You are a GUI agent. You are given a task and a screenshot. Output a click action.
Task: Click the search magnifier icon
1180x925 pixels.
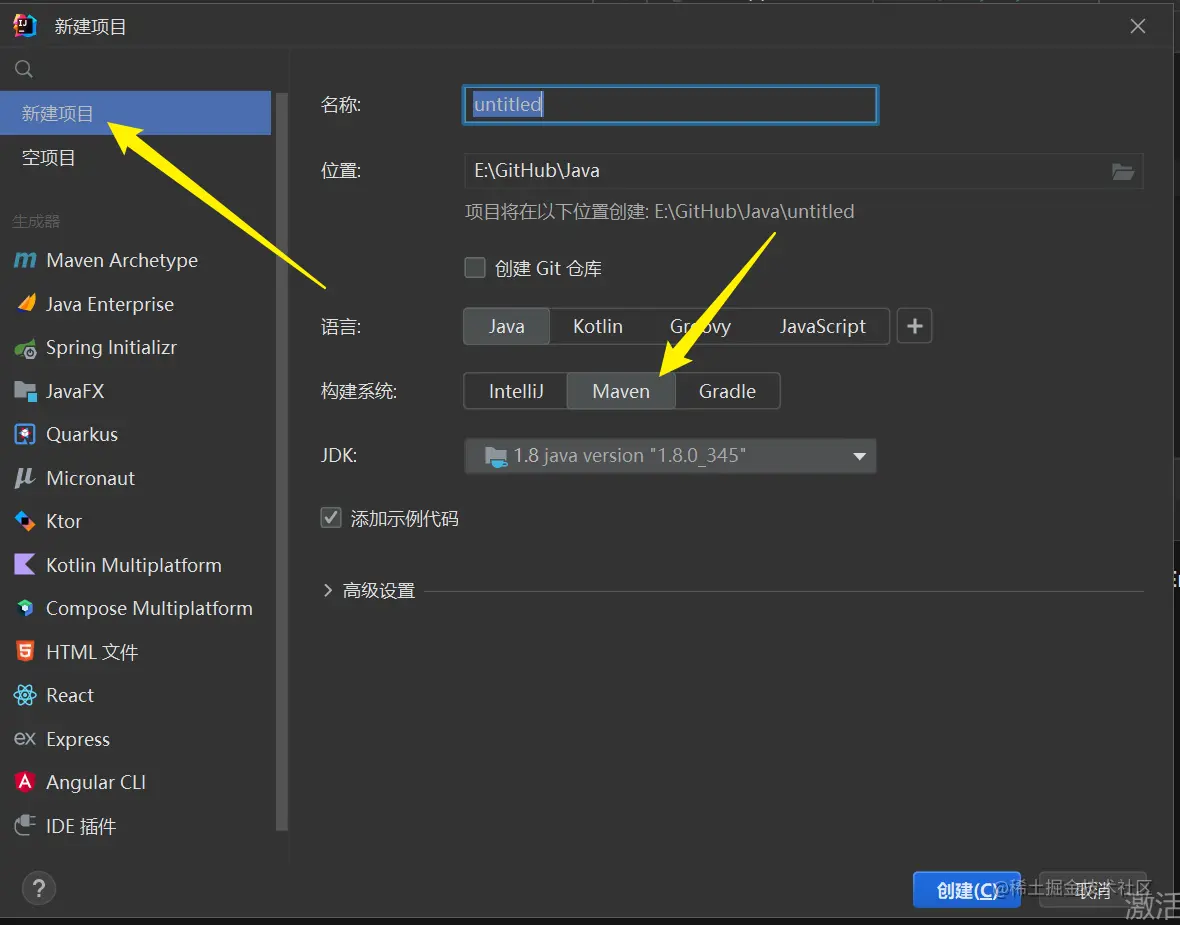point(24,69)
